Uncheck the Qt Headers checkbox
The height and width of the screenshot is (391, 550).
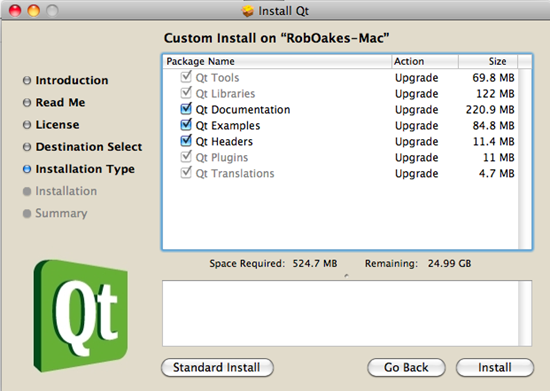pyautogui.click(x=186, y=141)
